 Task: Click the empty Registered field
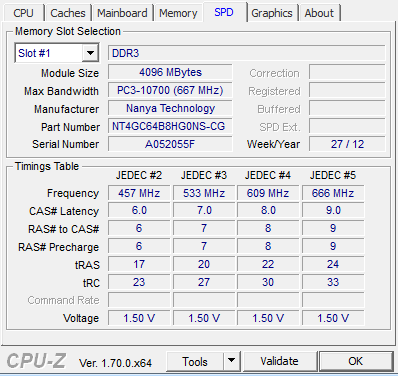[x=347, y=90]
